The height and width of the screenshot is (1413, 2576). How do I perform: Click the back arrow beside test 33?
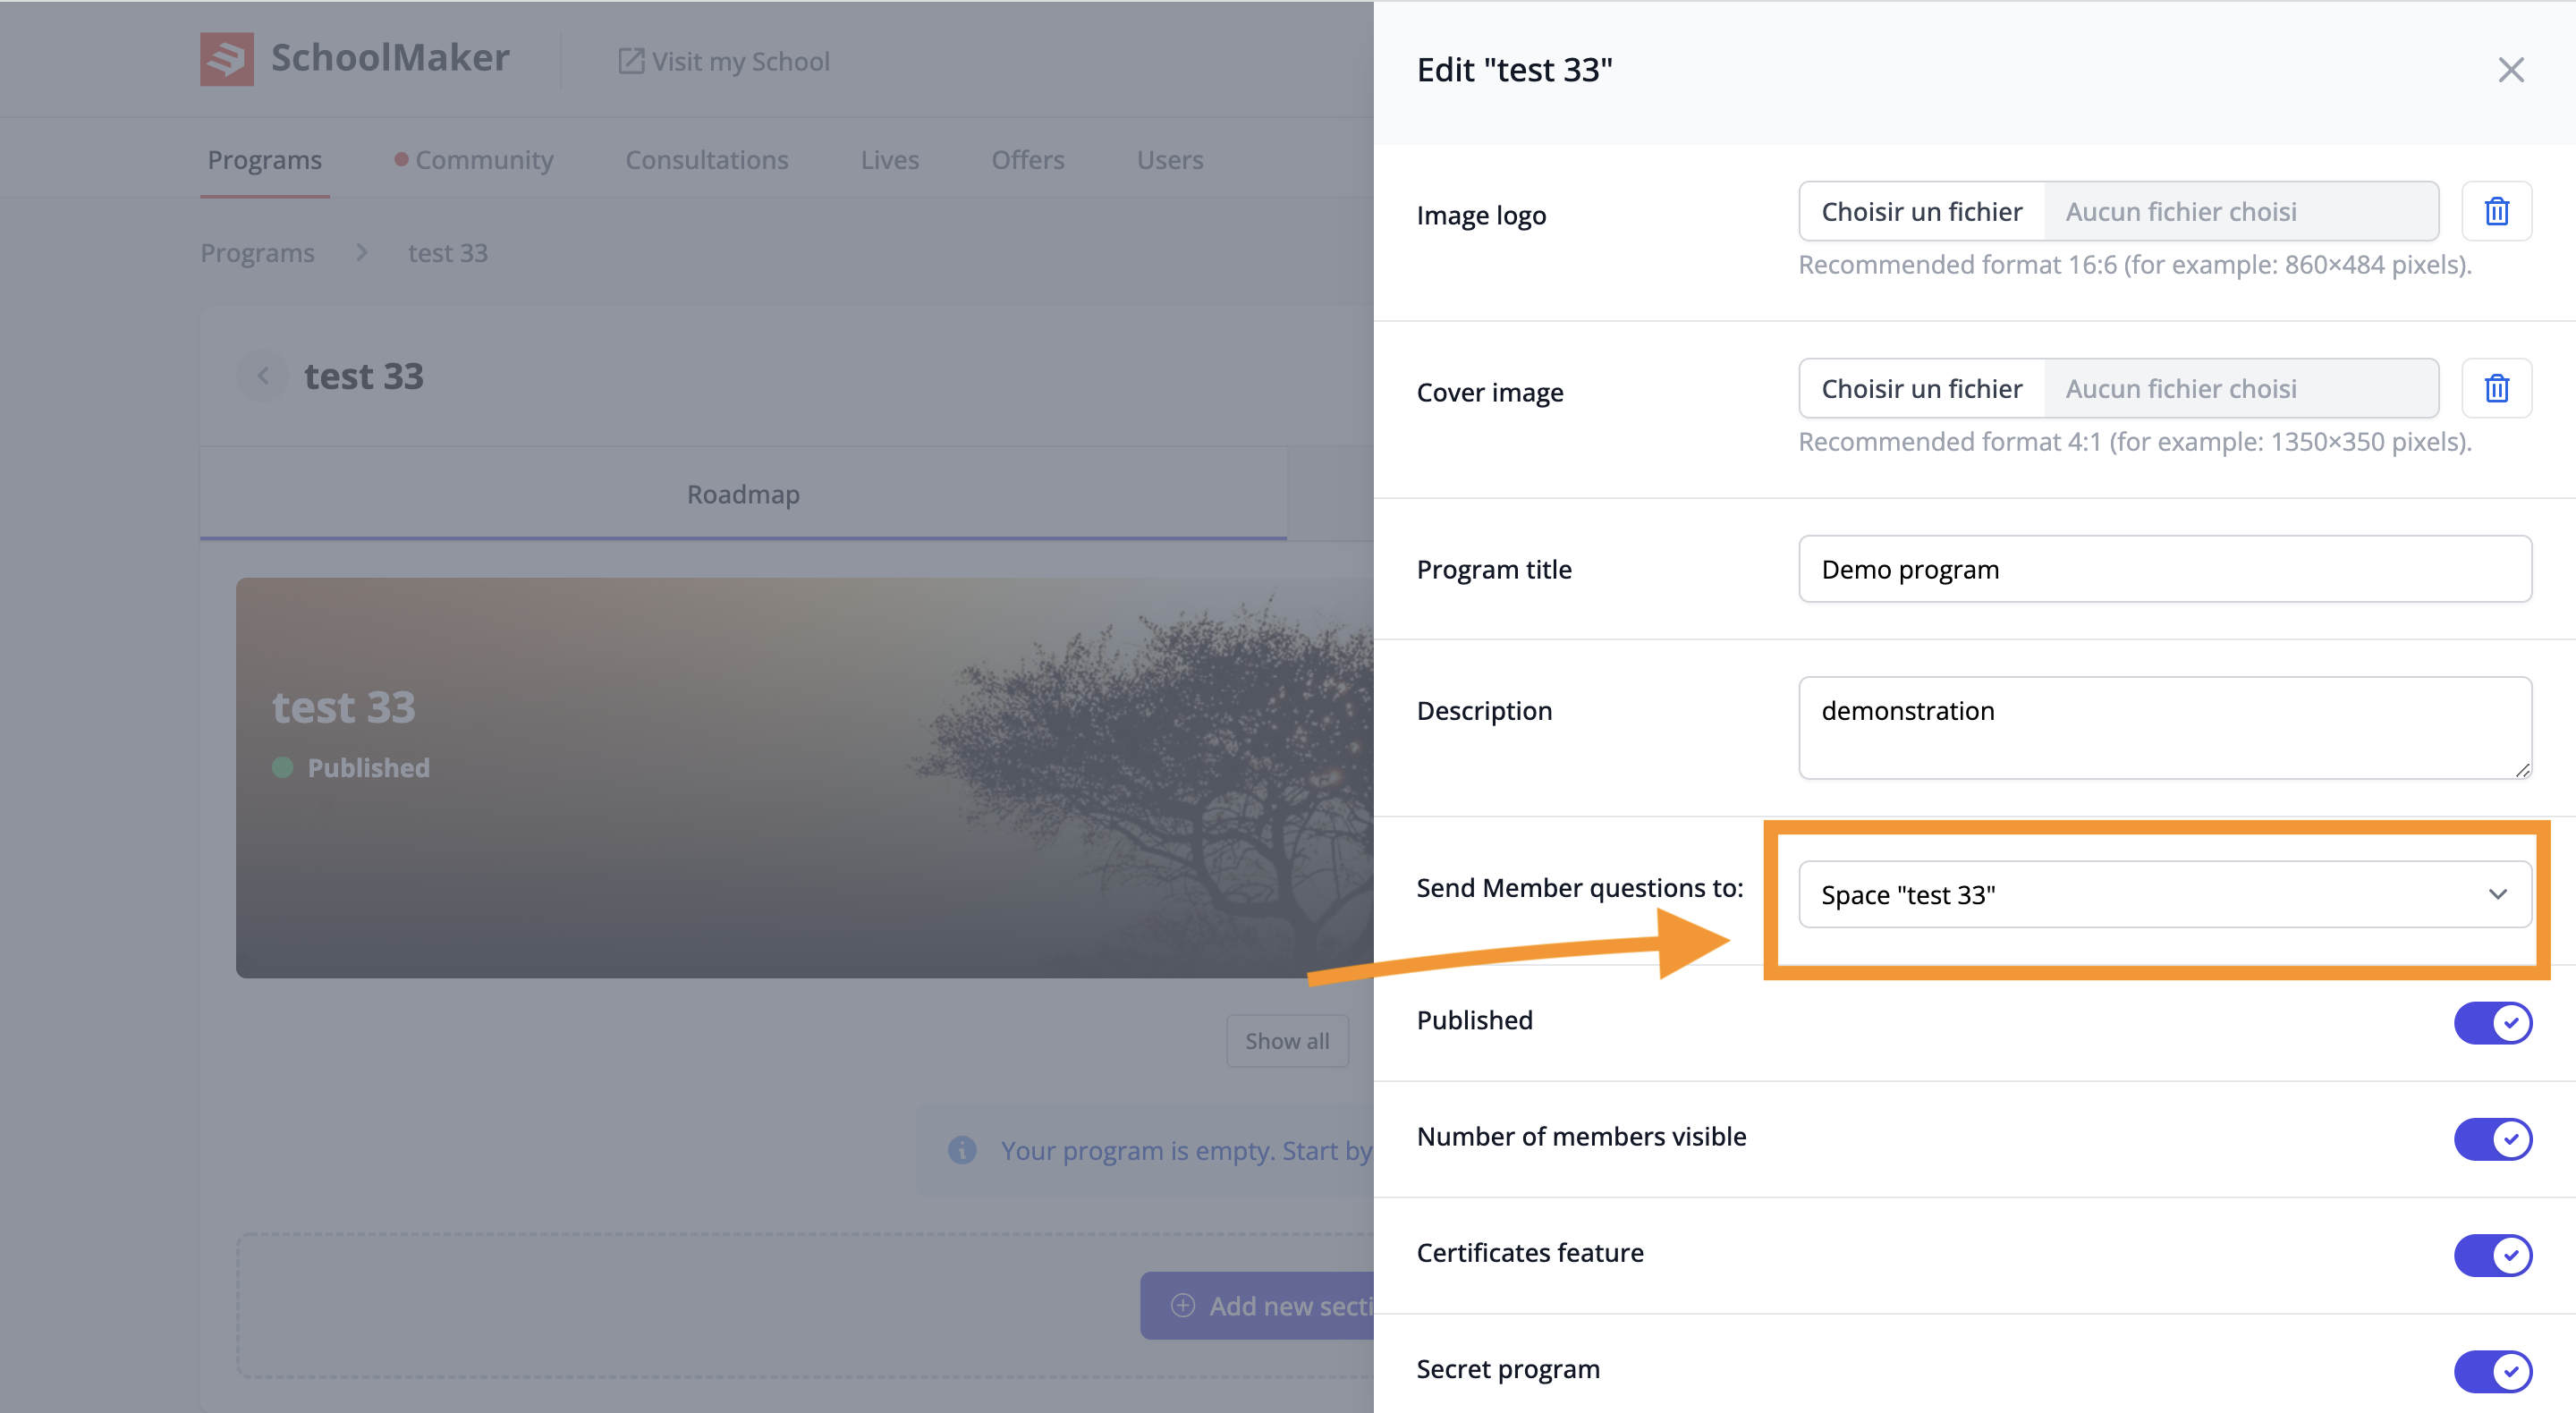[263, 376]
